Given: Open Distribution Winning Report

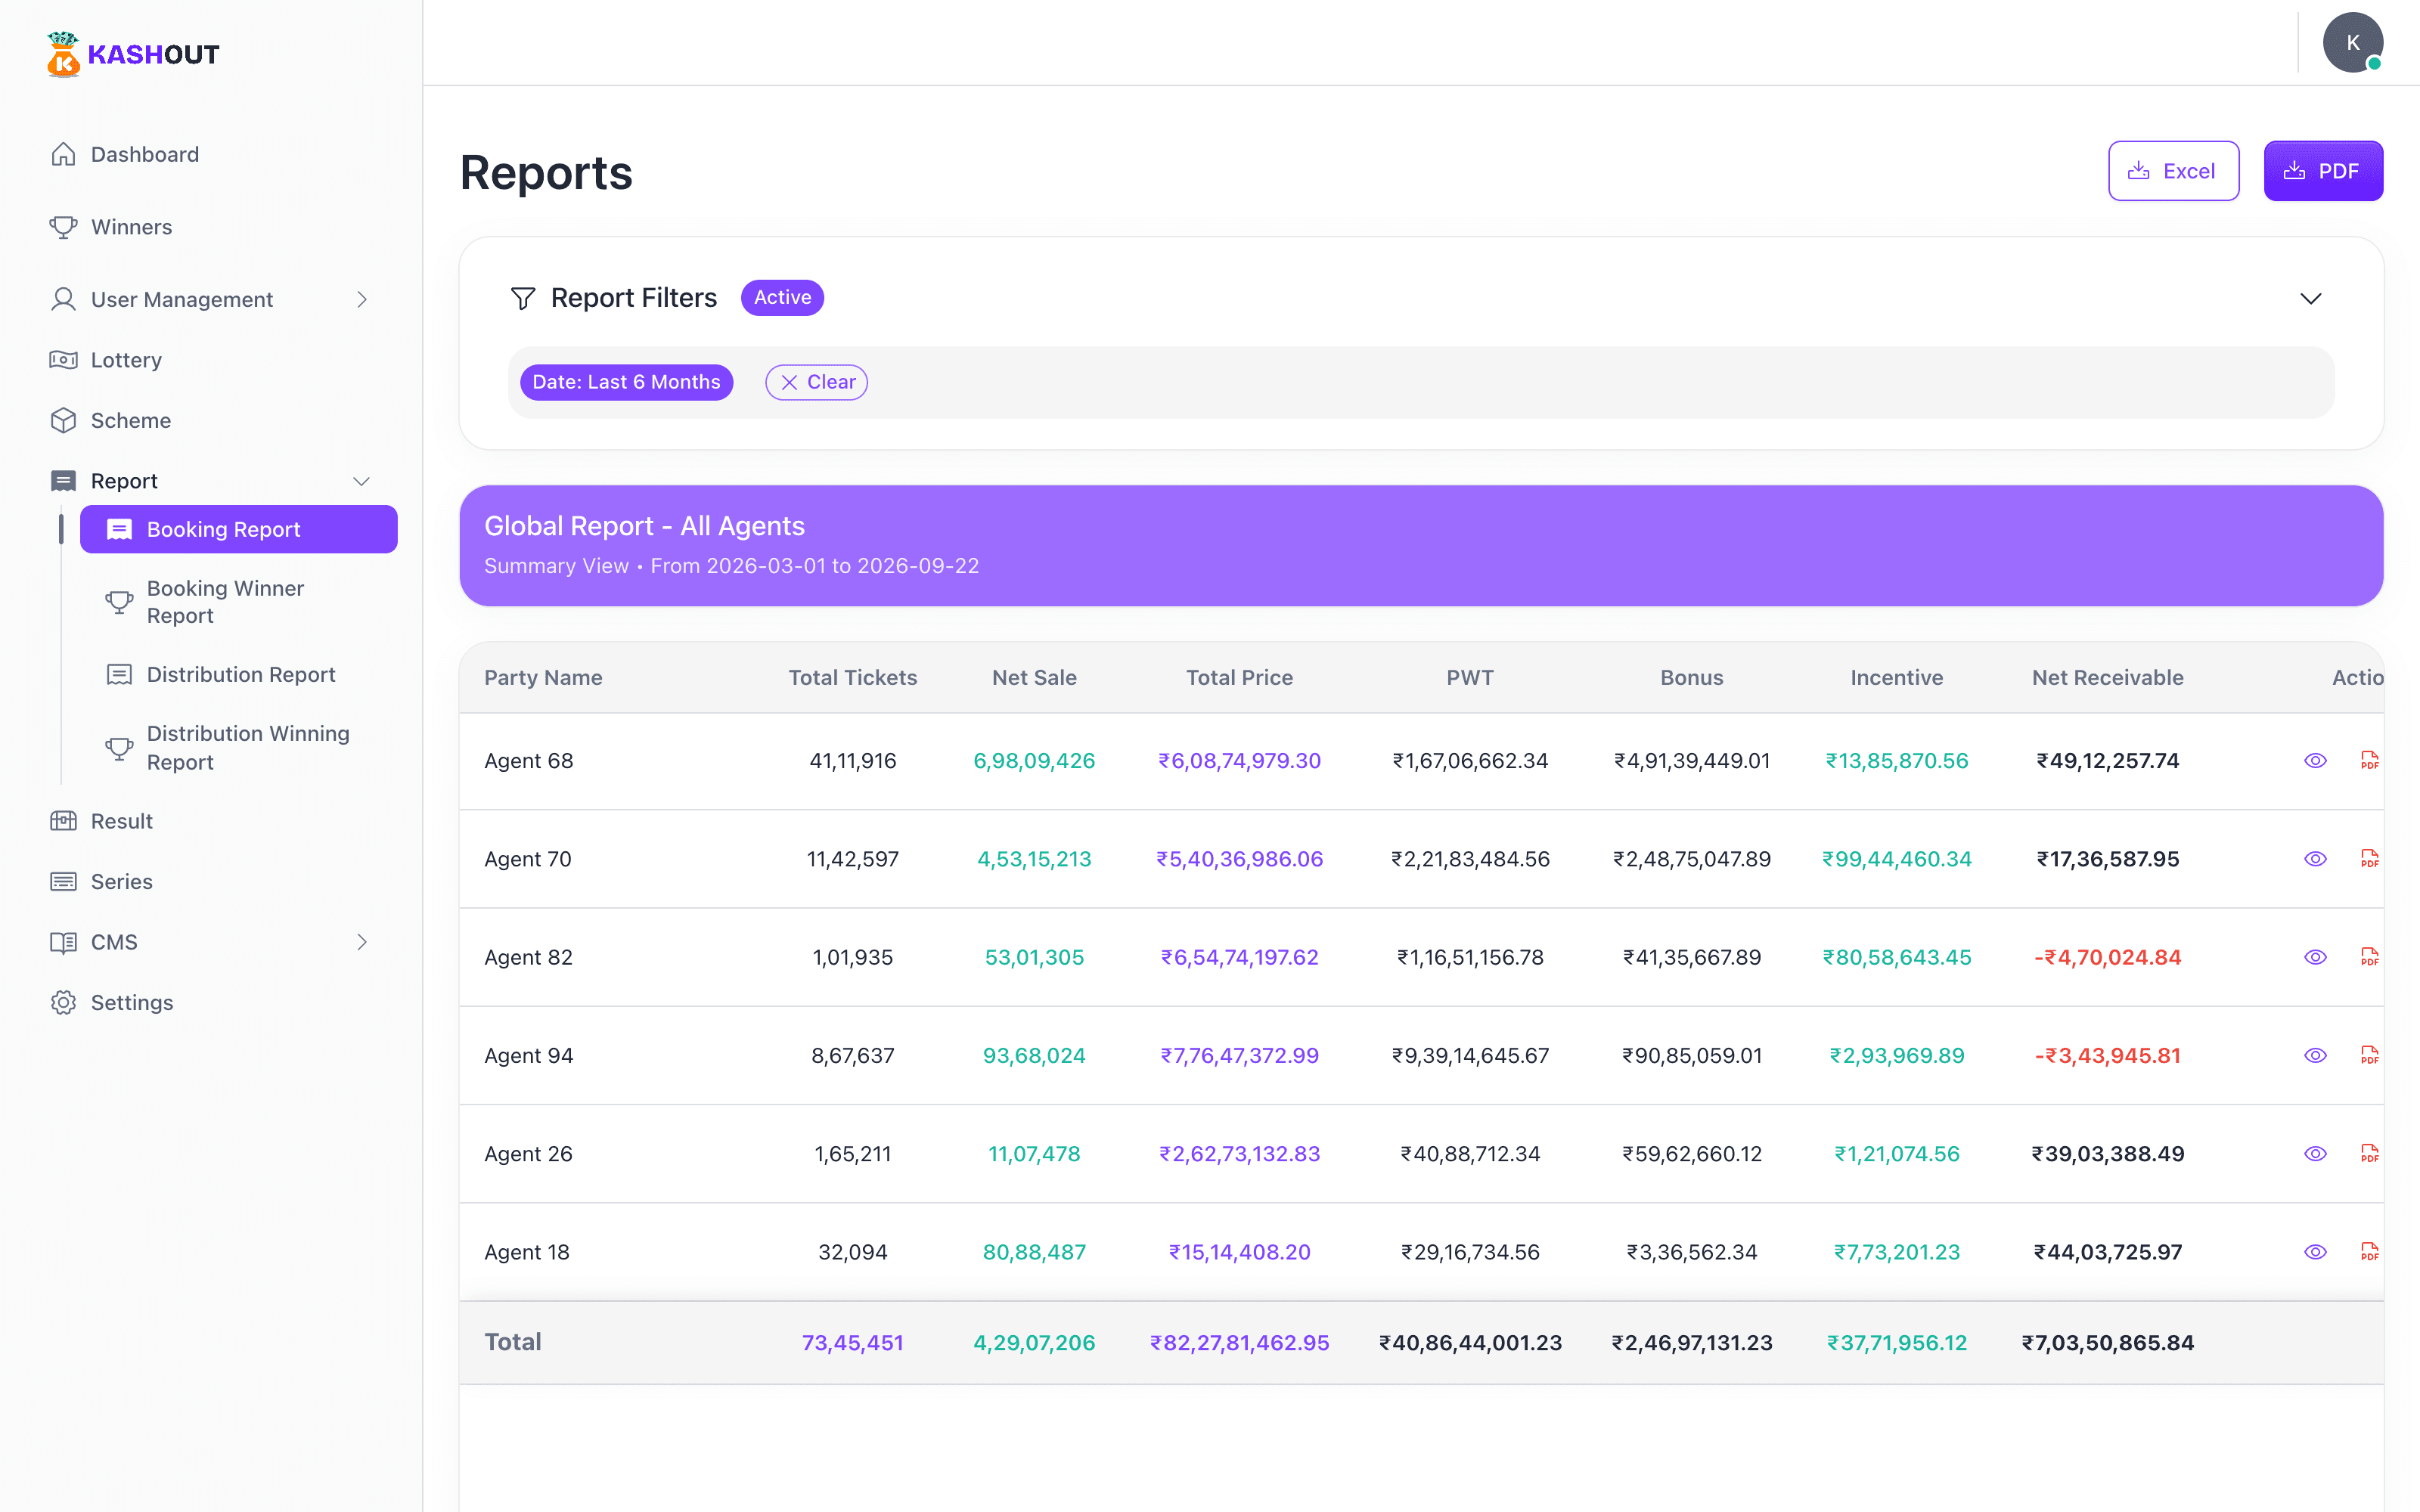Looking at the screenshot, I should (x=239, y=748).
